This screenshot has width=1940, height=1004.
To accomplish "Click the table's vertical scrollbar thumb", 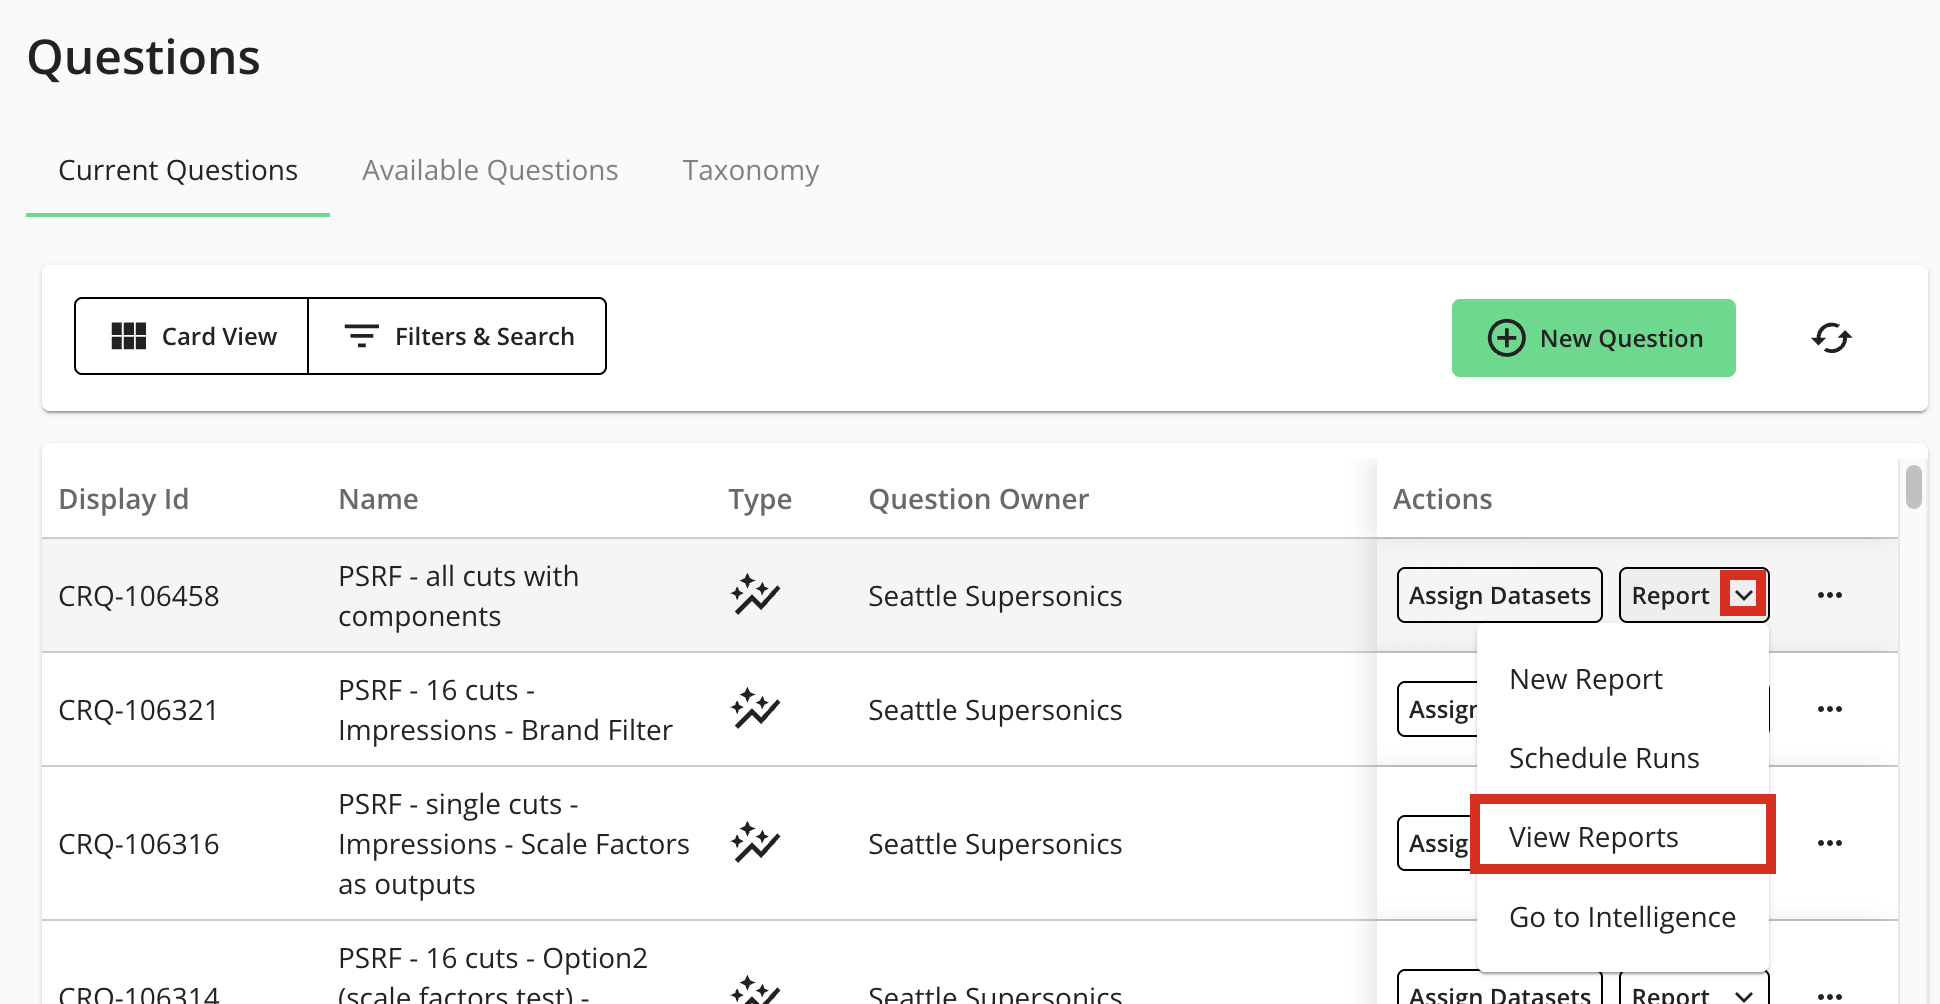I will coord(1913,487).
